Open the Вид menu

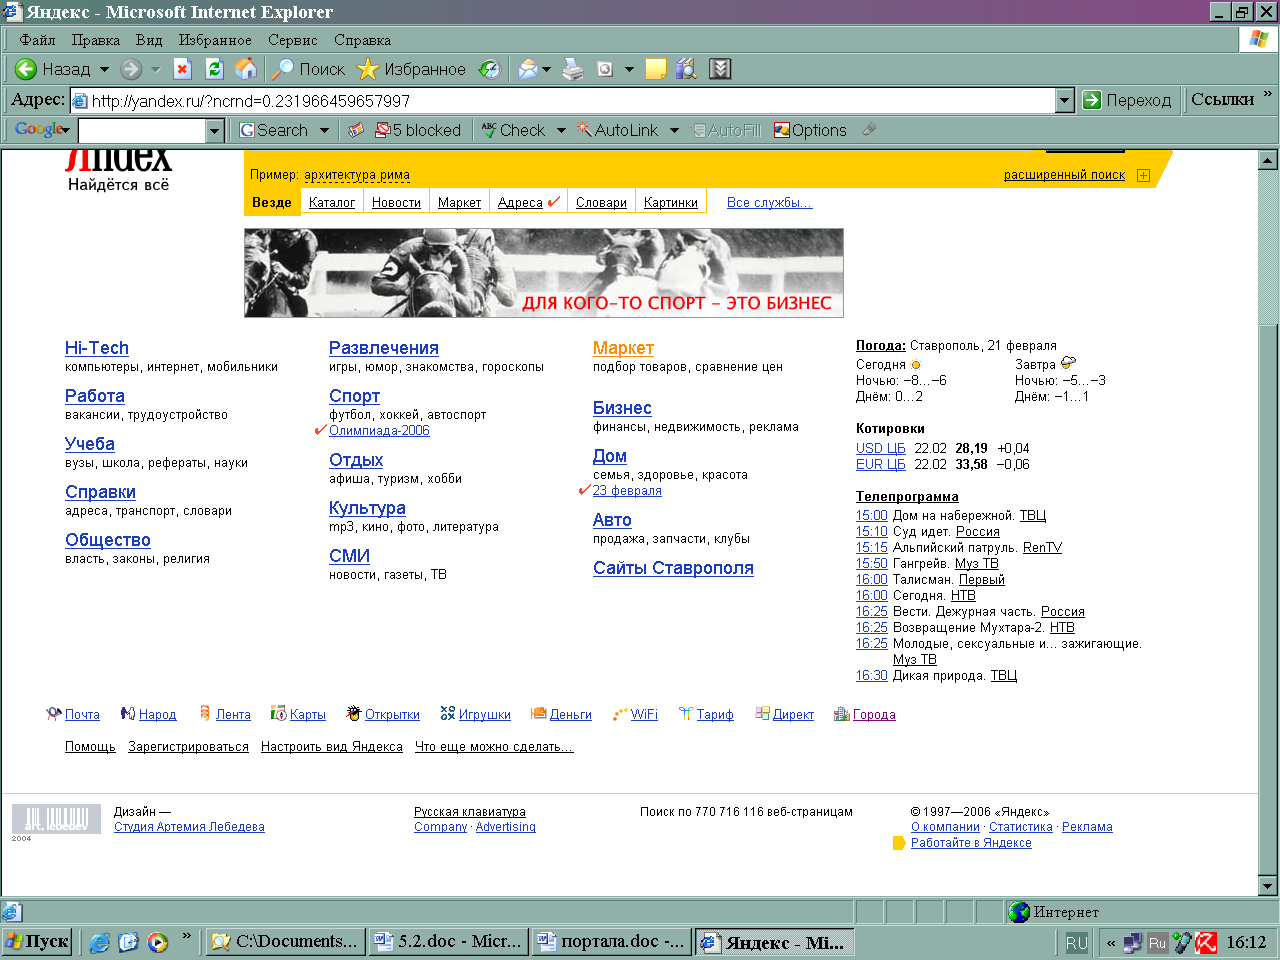click(149, 40)
